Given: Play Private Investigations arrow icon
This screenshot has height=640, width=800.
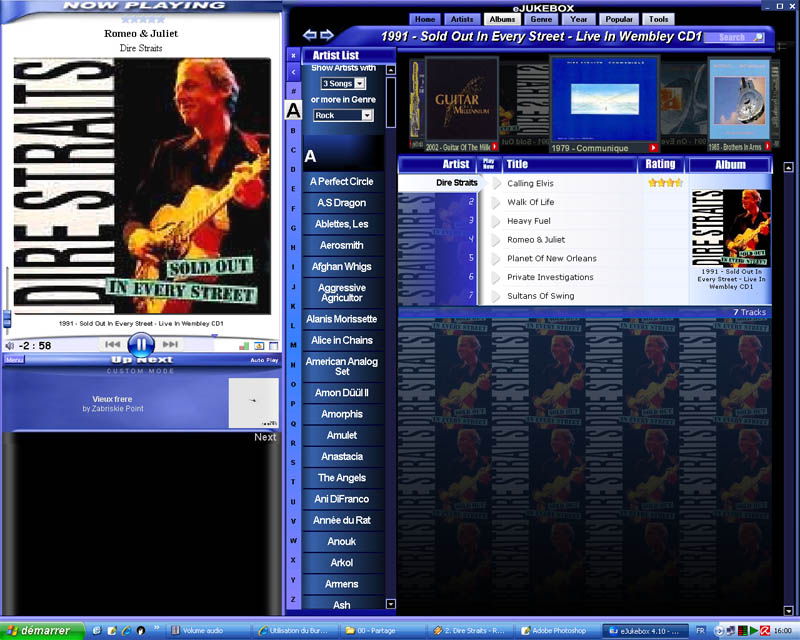Looking at the screenshot, I should click(x=496, y=277).
